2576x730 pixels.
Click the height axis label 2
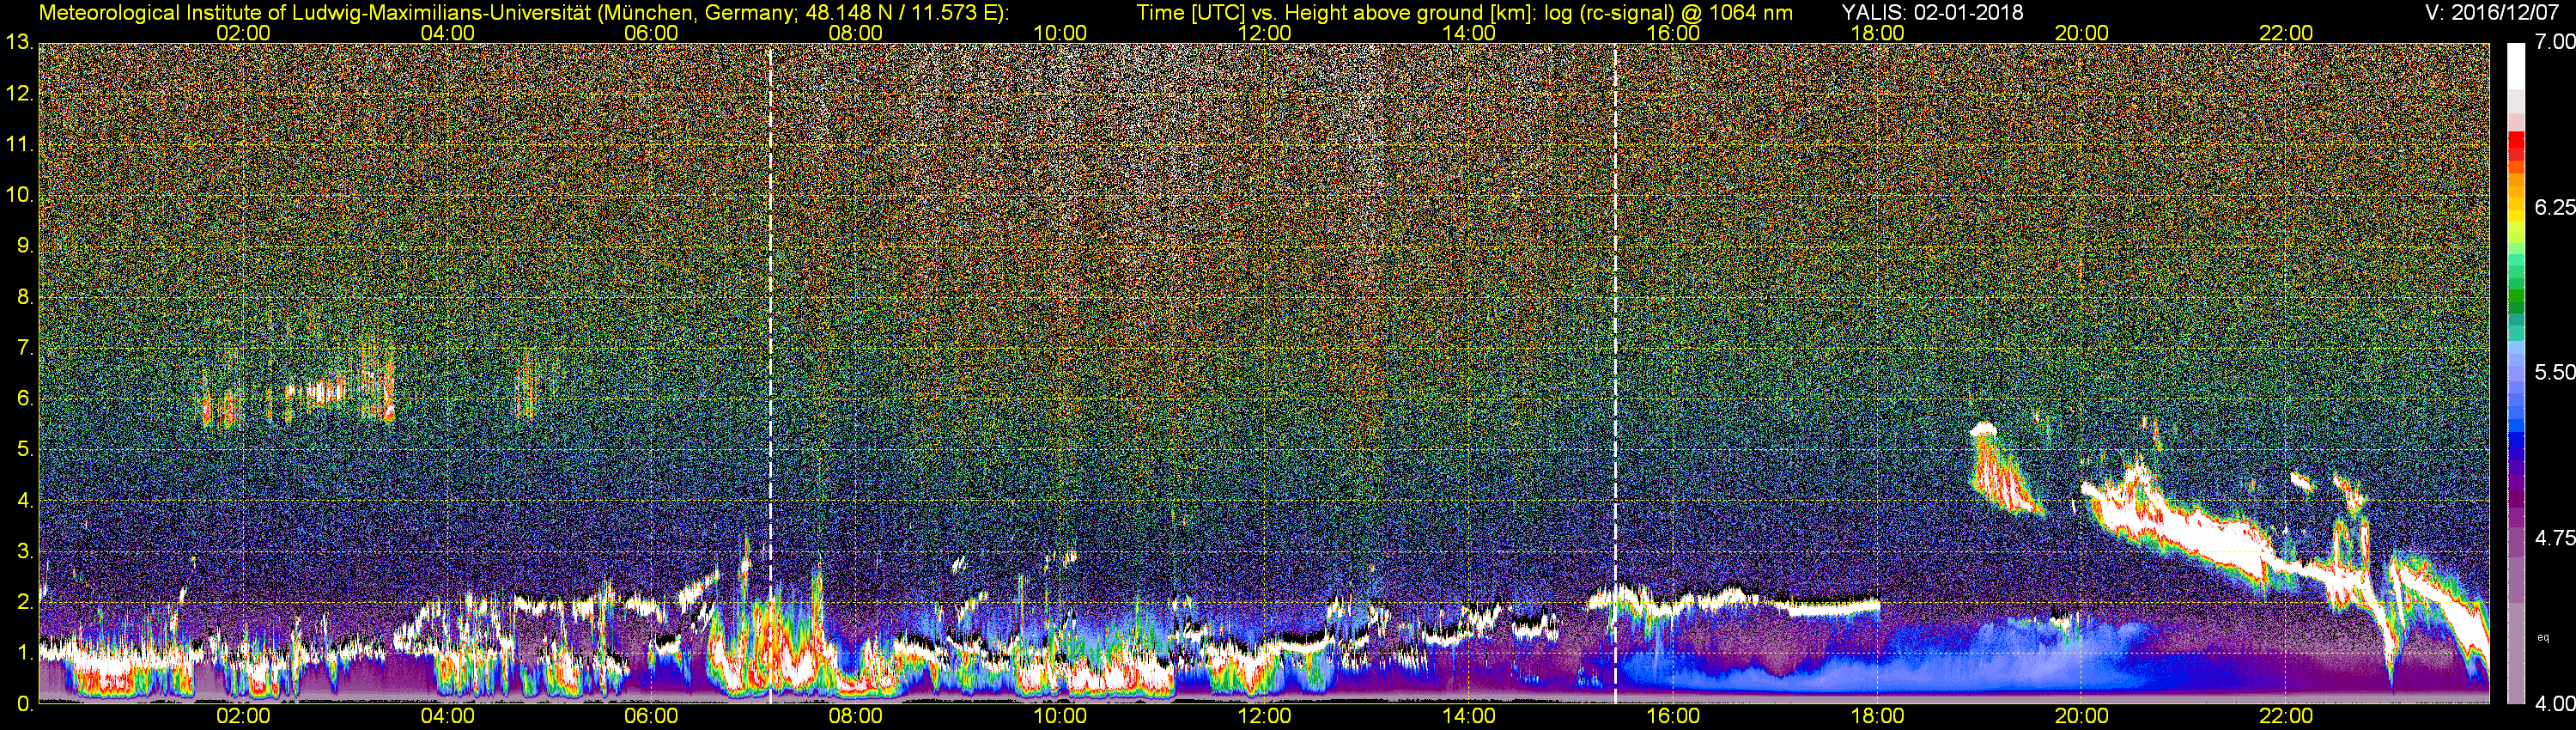coord(24,602)
